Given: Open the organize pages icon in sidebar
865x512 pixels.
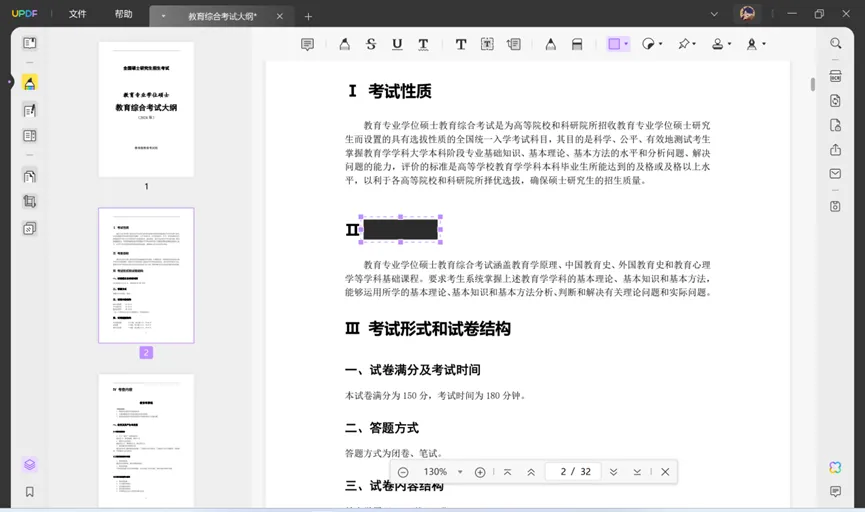Looking at the screenshot, I should [x=30, y=176].
